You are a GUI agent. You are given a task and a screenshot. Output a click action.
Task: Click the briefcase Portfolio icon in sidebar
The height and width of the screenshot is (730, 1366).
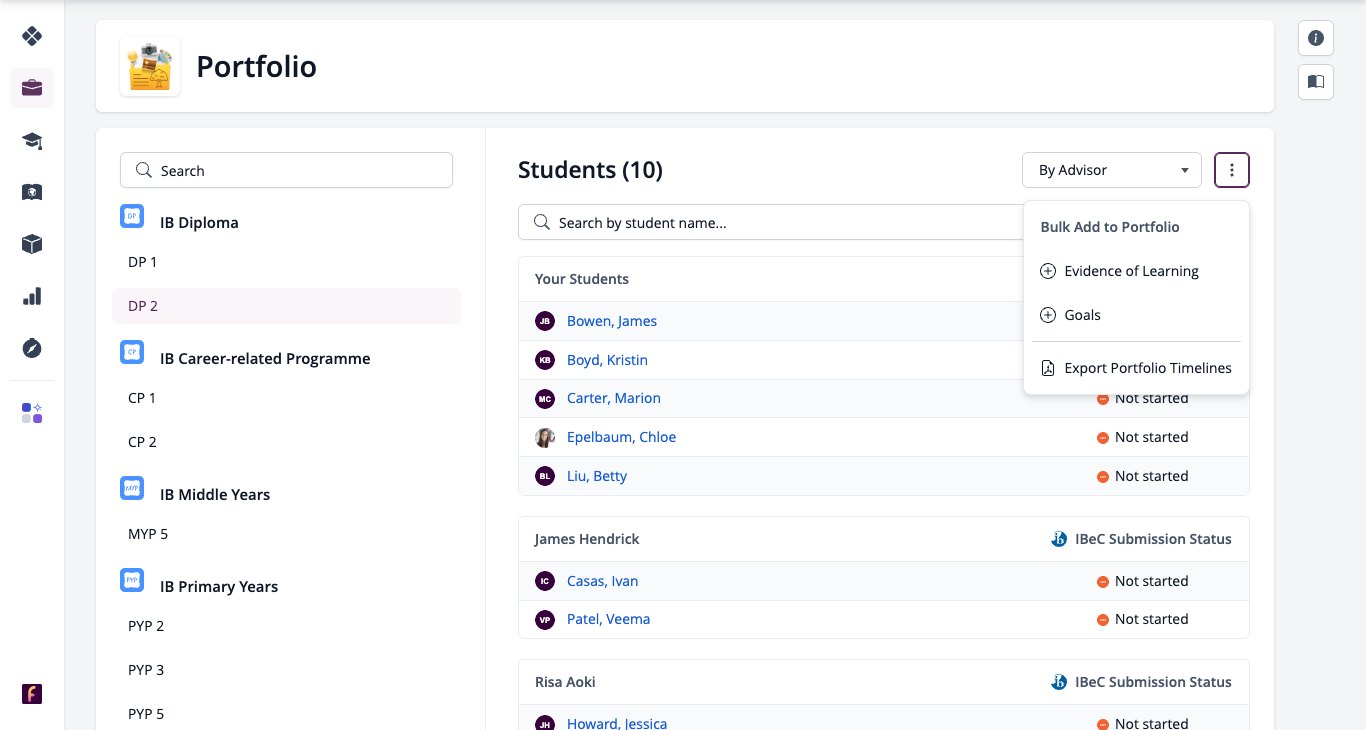pyautogui.click(x=32, y=88)
